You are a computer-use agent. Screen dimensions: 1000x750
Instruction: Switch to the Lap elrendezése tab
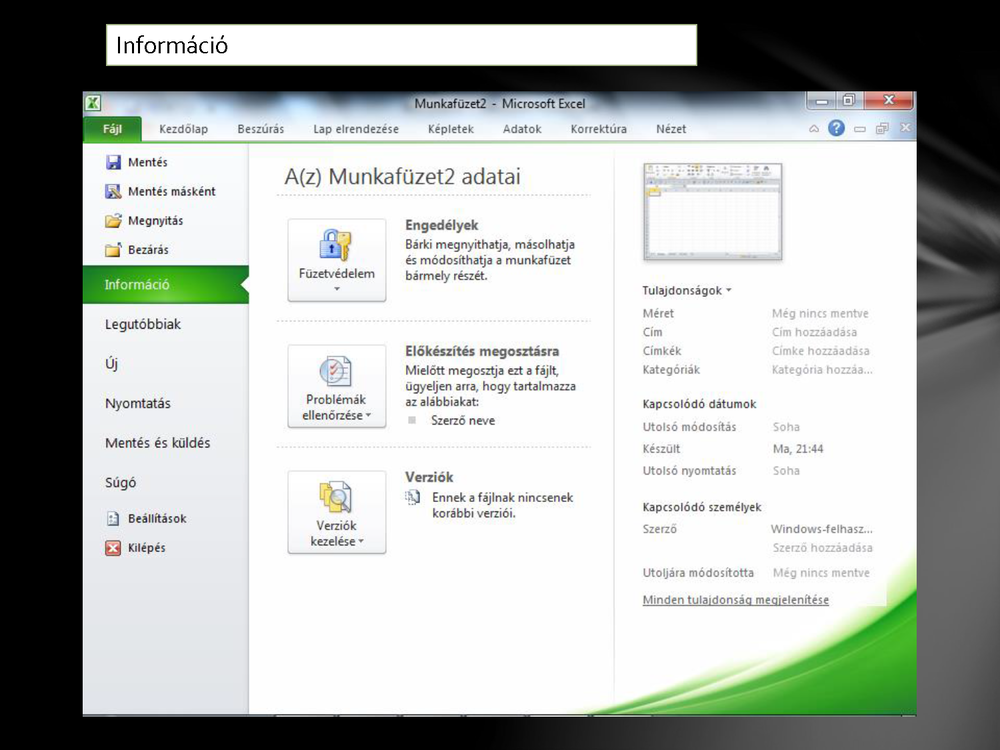pyautogui.click(x=356, y=129)
